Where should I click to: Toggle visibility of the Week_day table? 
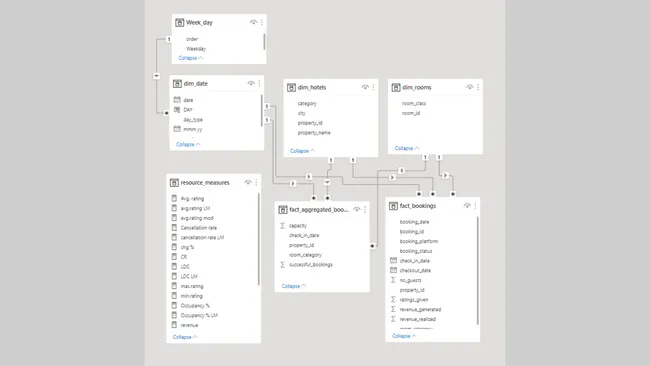coord(253,22)
